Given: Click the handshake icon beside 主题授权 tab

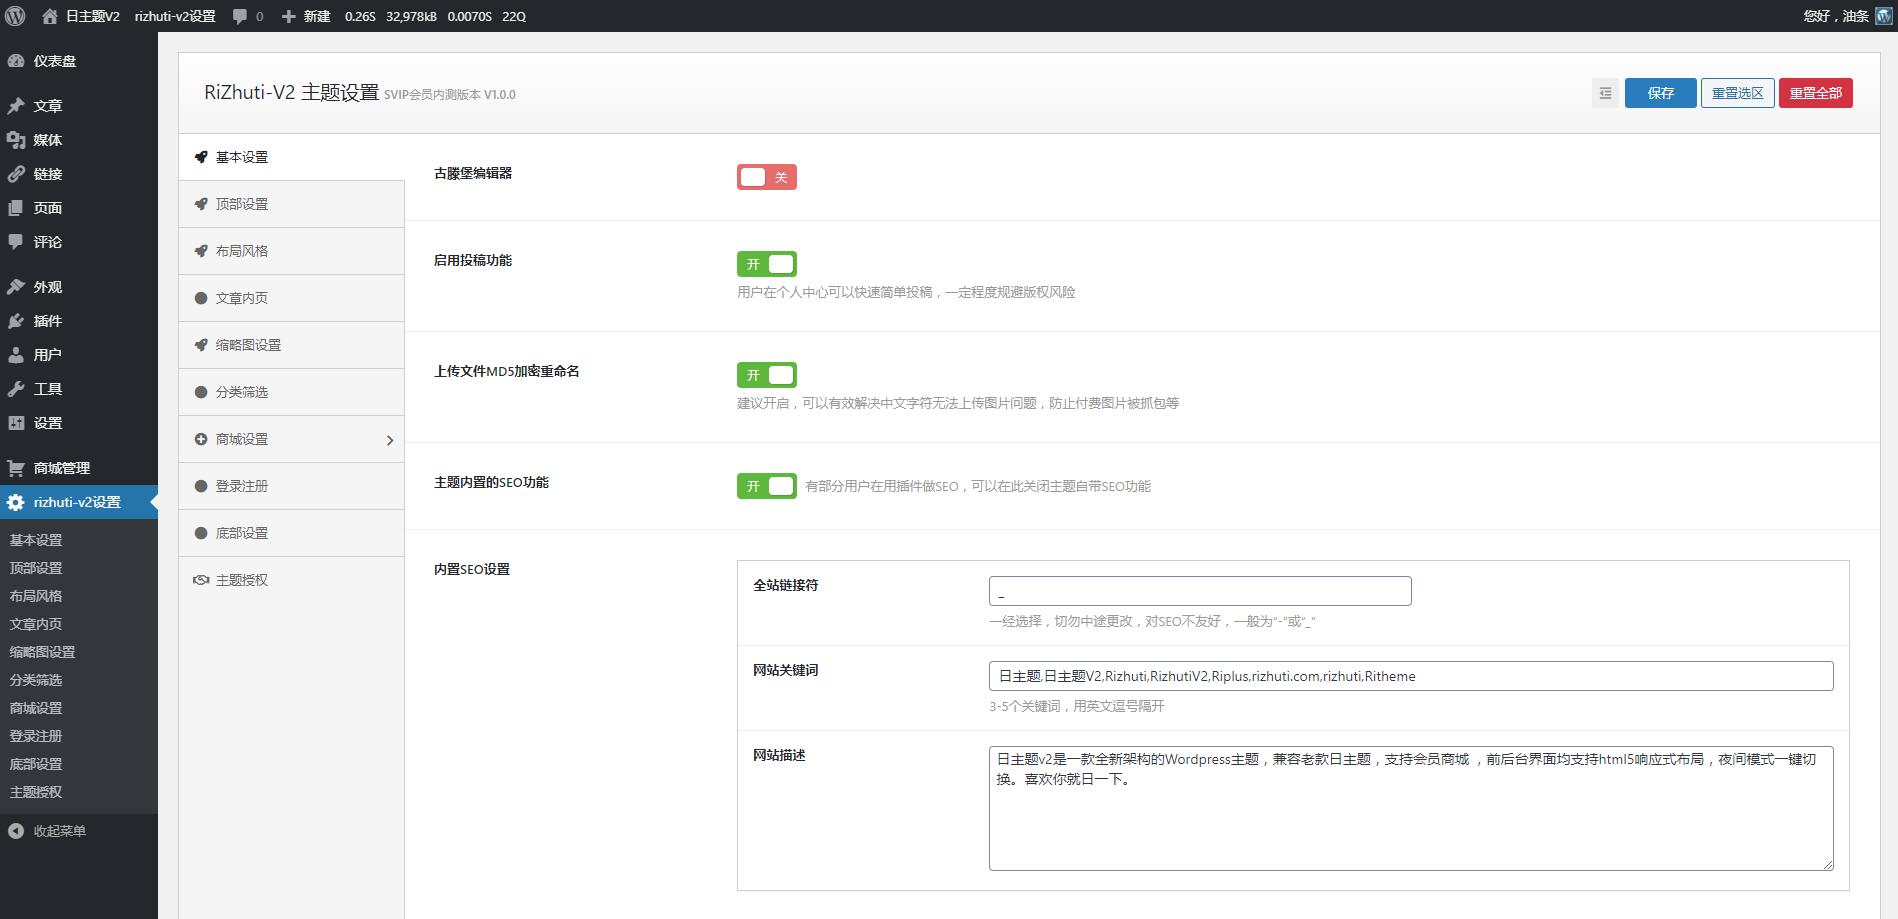Looking at the screenshot, I should click(201, 580).
